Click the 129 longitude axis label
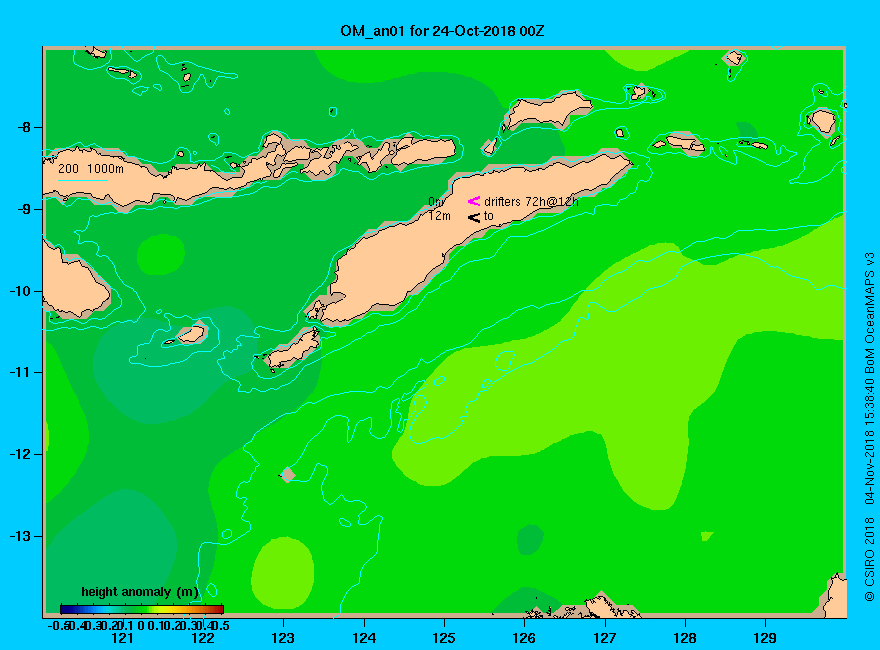The image size is (880, 650). click(x=765, y=638)
